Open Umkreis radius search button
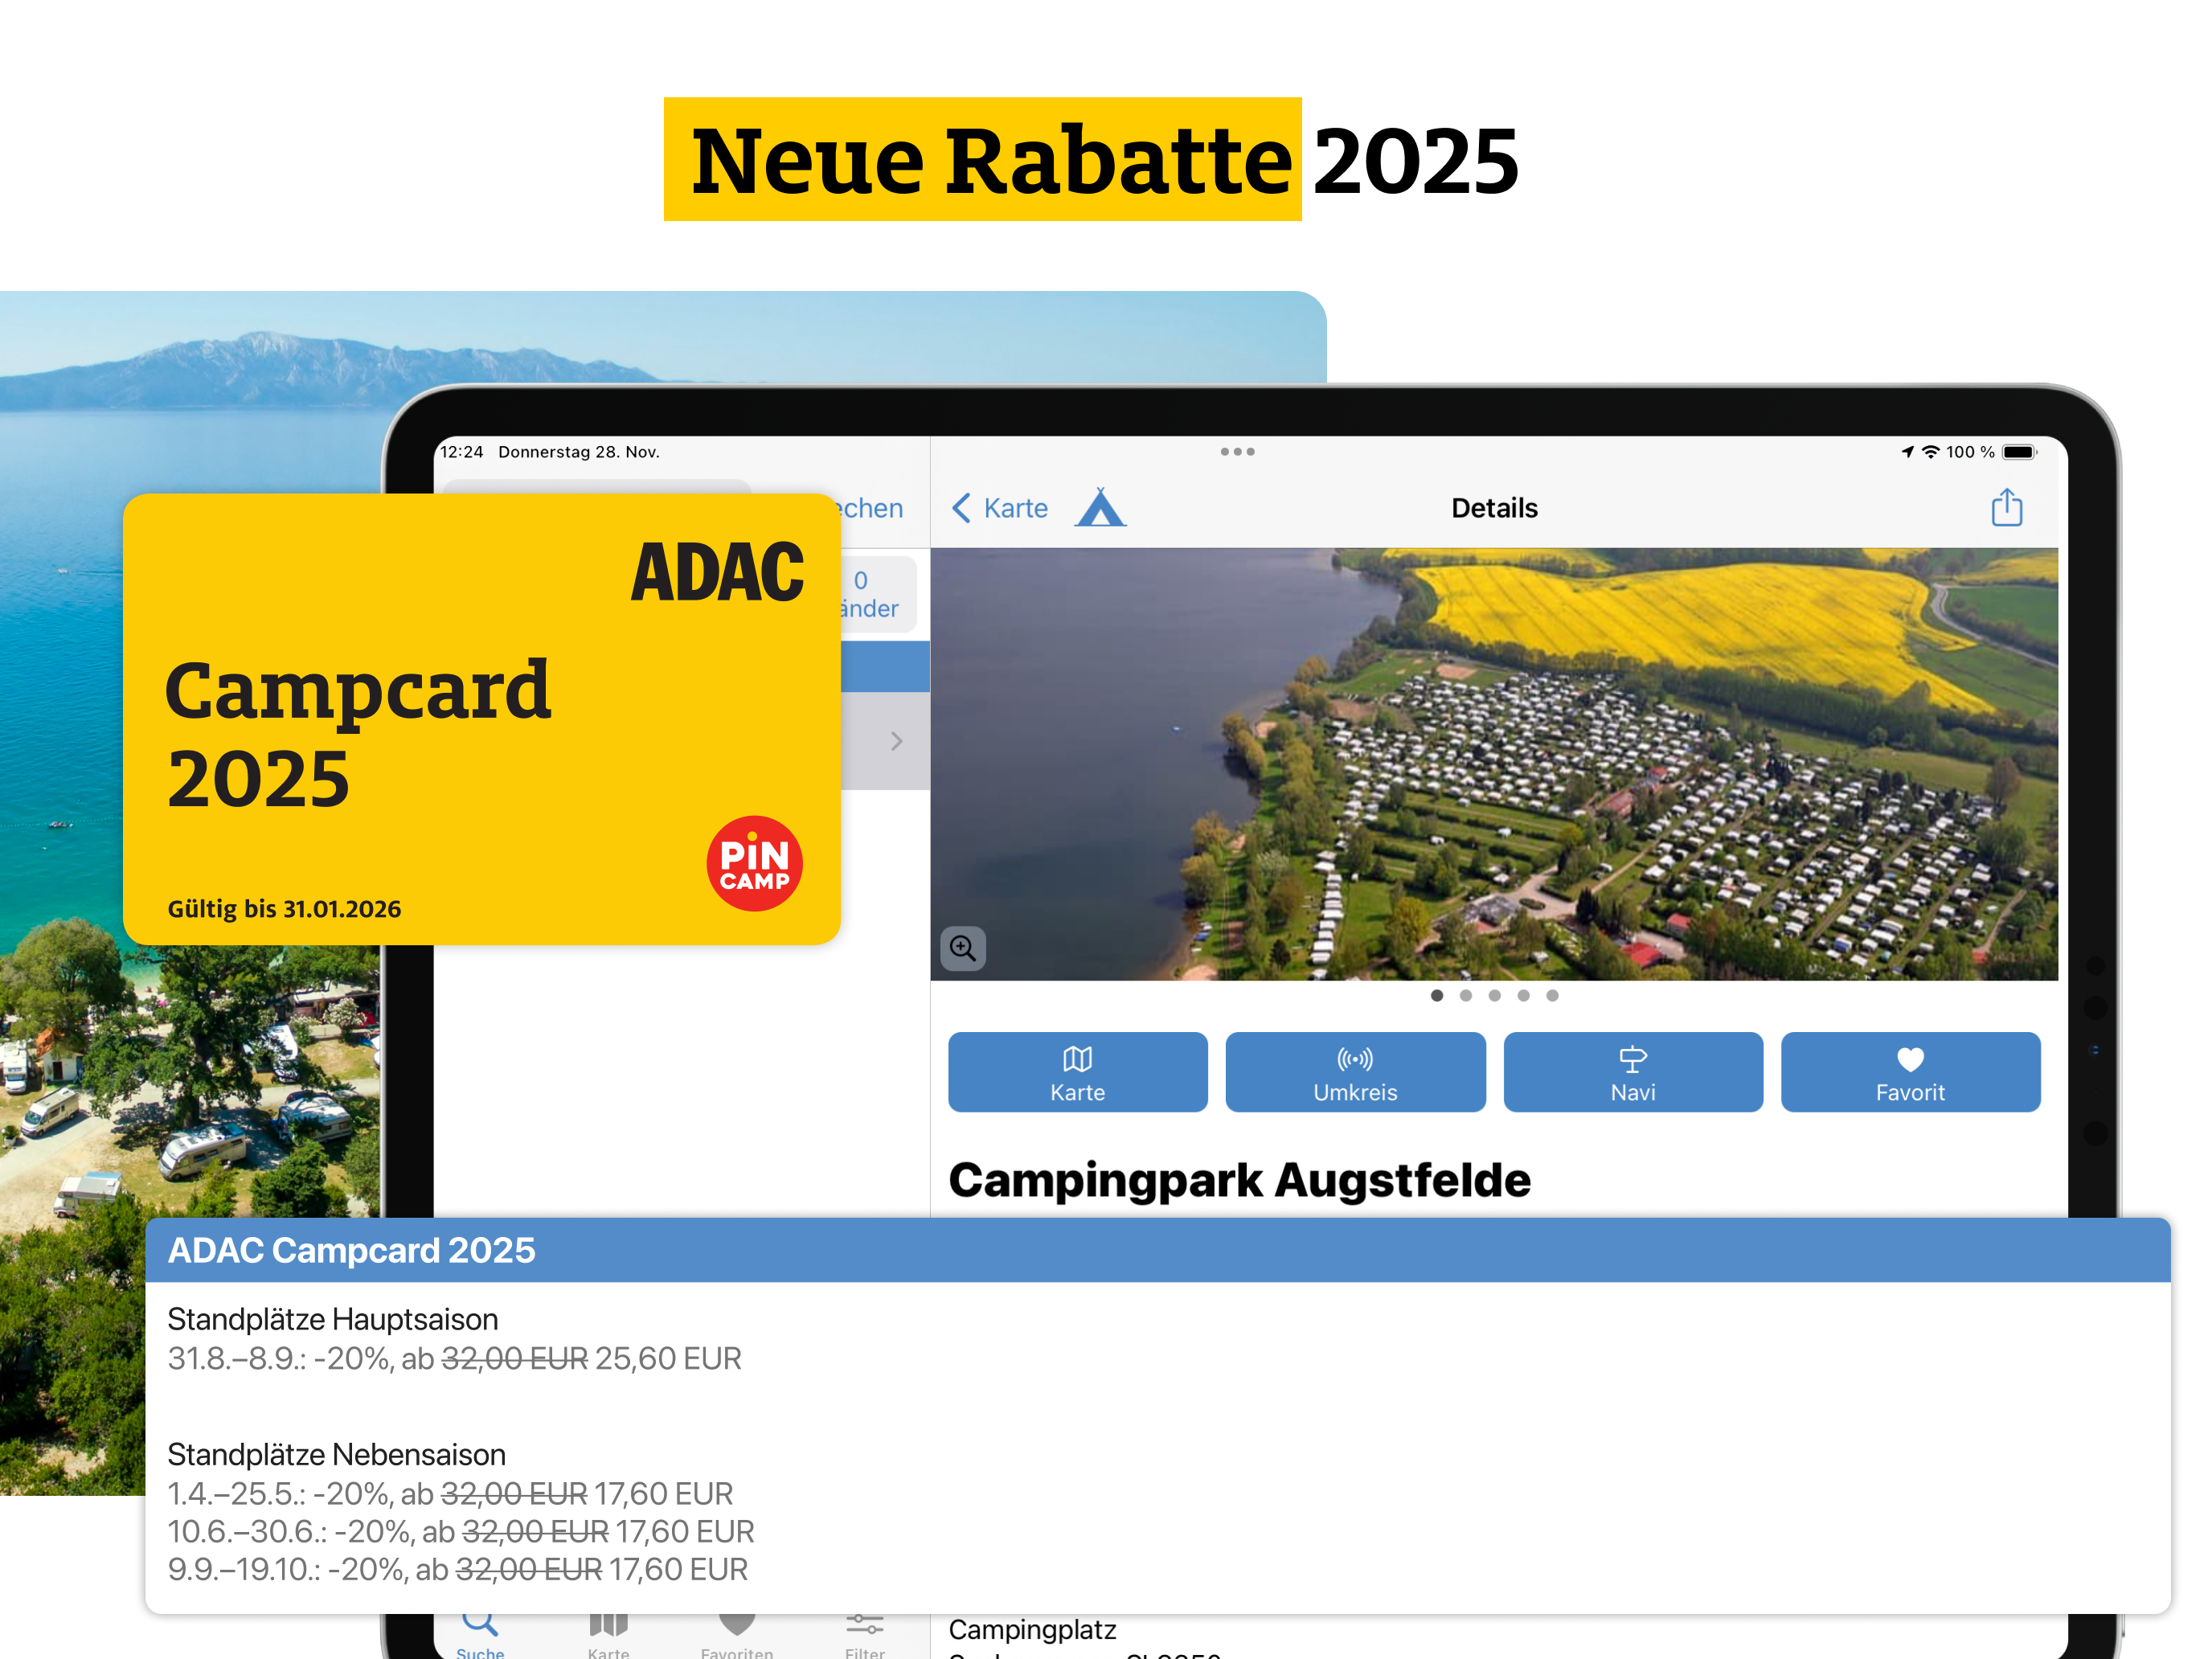 pos(1355,1072)
